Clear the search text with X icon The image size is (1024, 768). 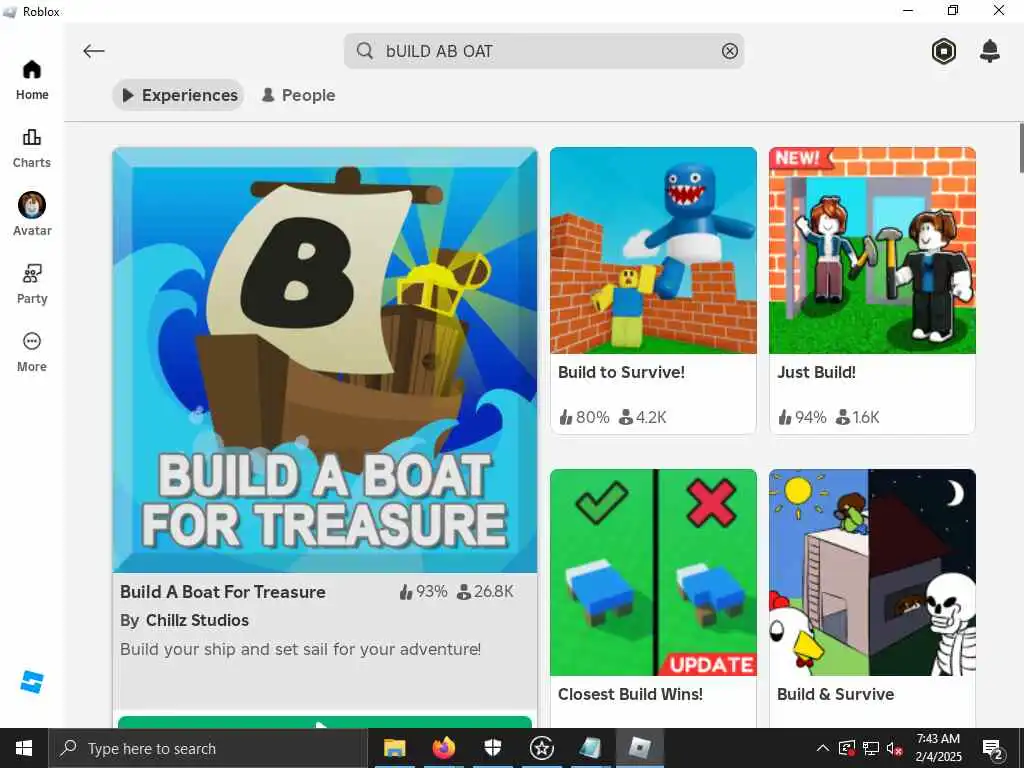[729, 51]
